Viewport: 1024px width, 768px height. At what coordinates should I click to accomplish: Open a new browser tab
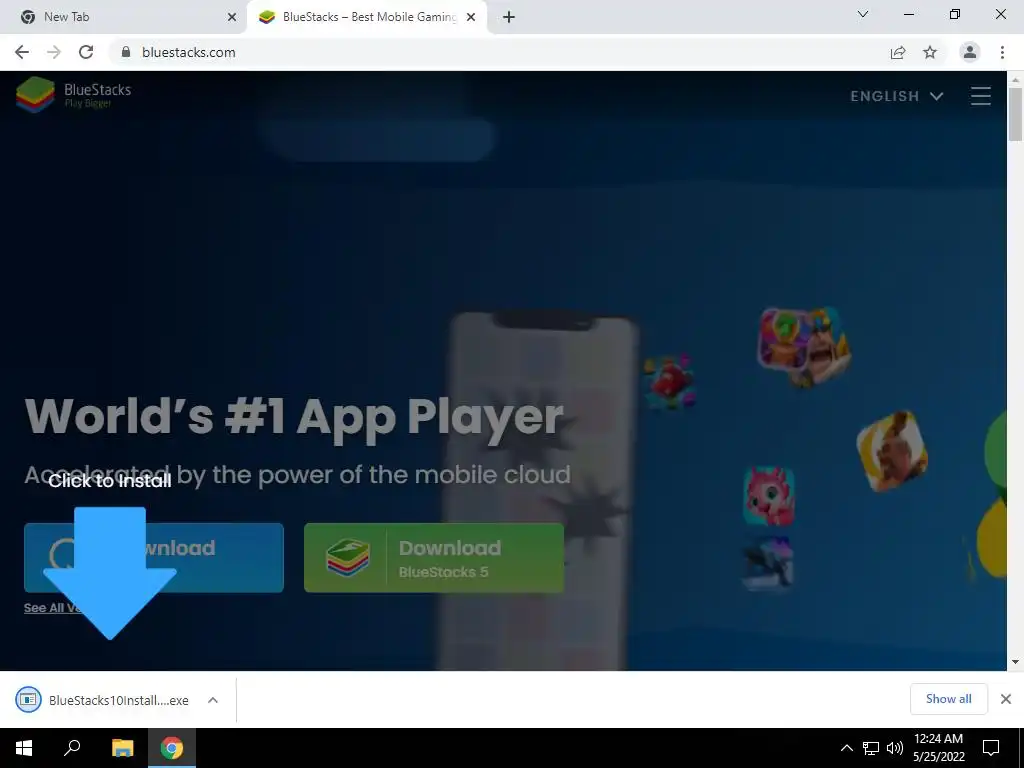pos(509,17)
